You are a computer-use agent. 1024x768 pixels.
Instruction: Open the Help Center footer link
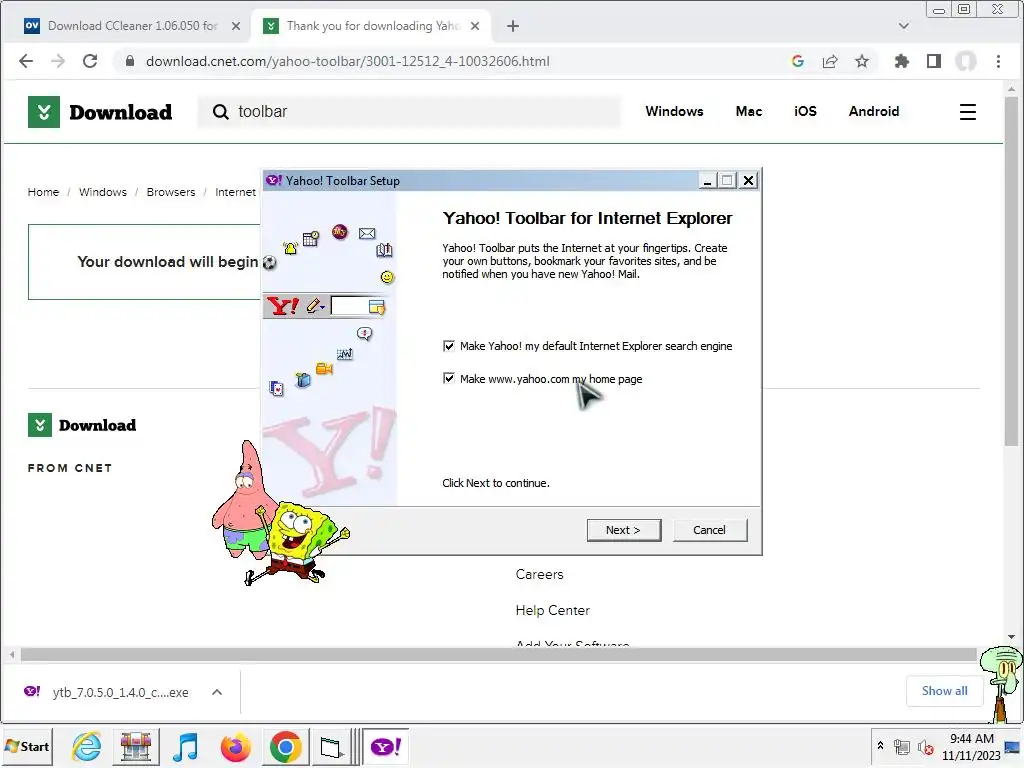(x=552, y=610)
